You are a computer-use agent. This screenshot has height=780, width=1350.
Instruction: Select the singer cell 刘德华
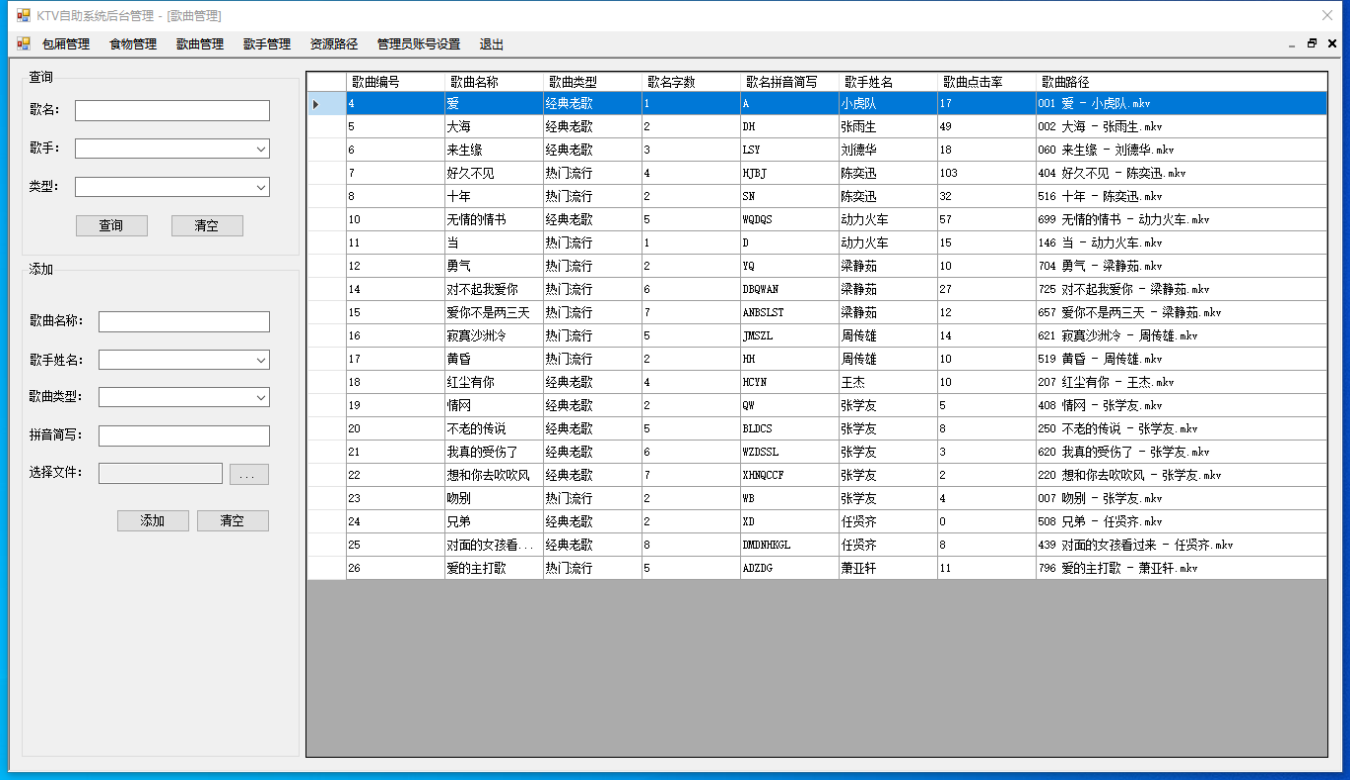888,150
